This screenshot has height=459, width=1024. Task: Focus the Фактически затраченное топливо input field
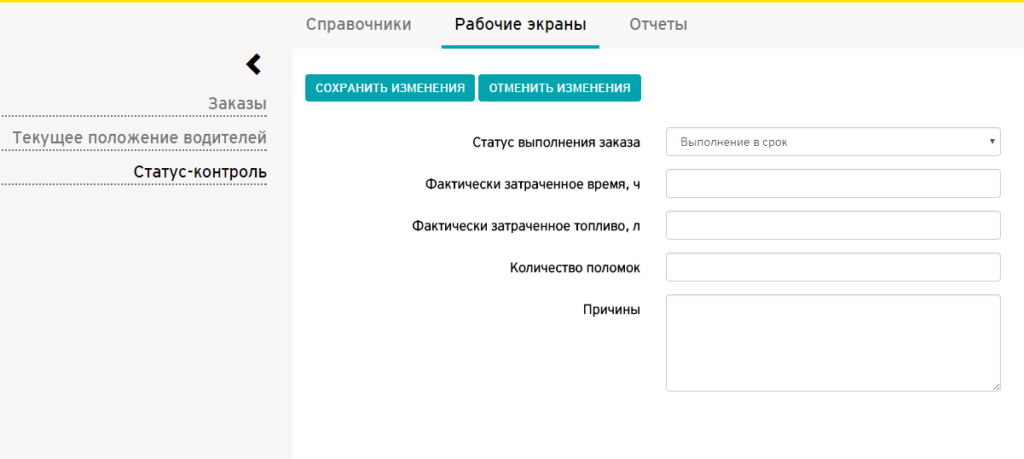pyautogui.click(x=833, y=225)
